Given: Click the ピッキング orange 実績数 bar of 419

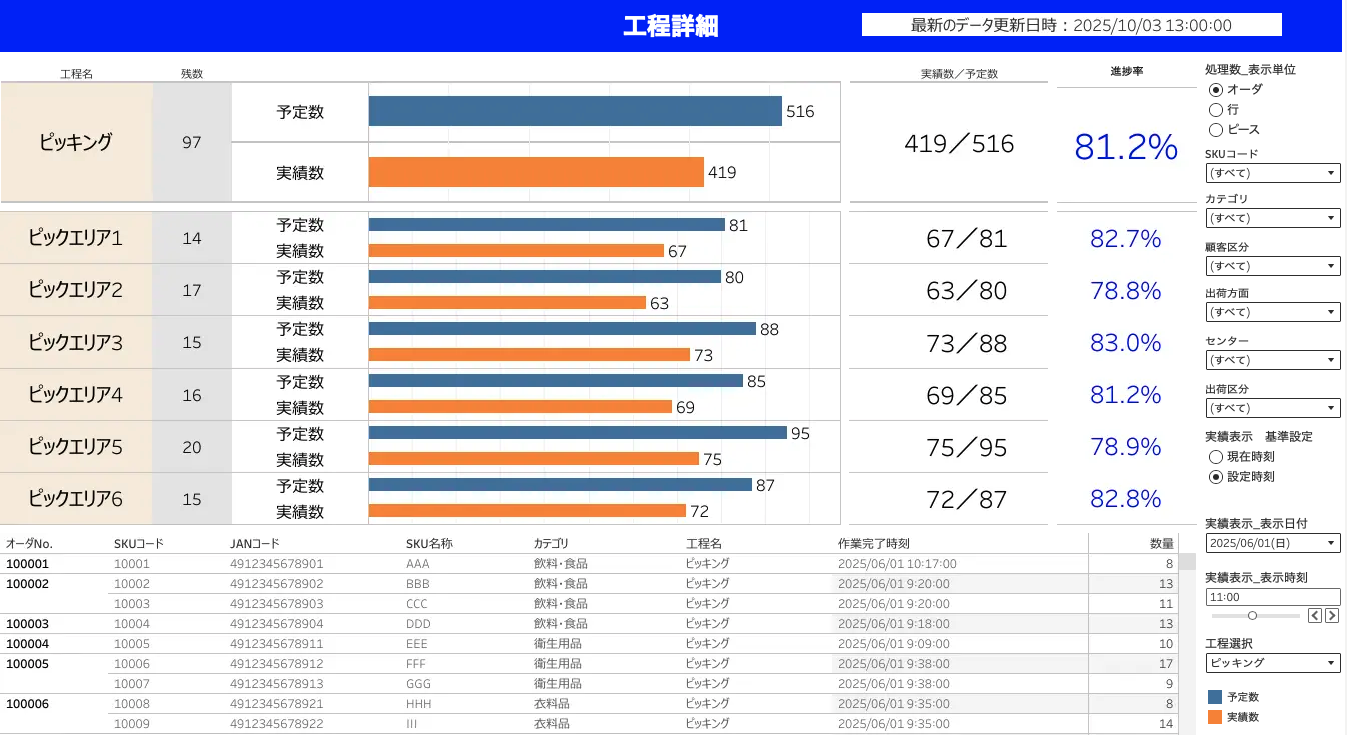Looking at the screenshot, I should [536, 172].
